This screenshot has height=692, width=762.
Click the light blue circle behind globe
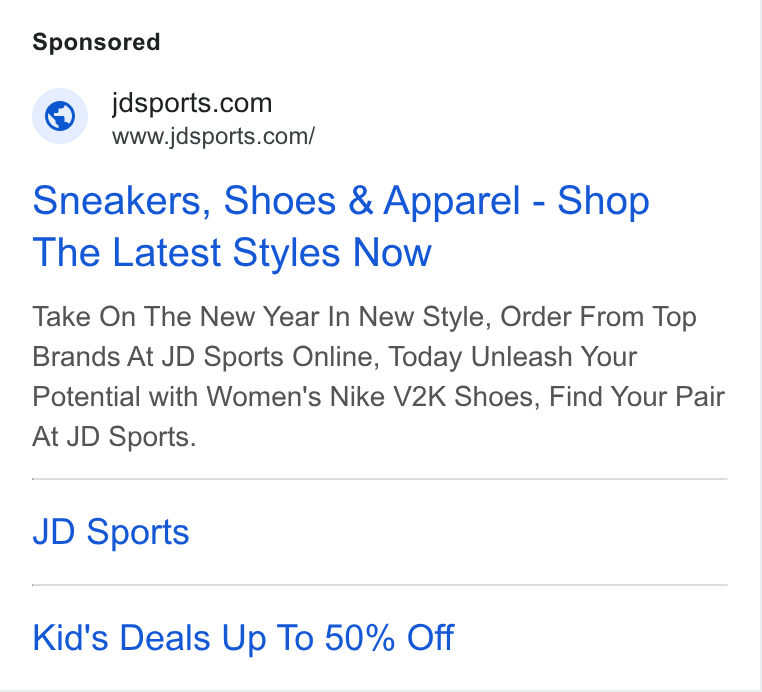click(x=60, y=116)
